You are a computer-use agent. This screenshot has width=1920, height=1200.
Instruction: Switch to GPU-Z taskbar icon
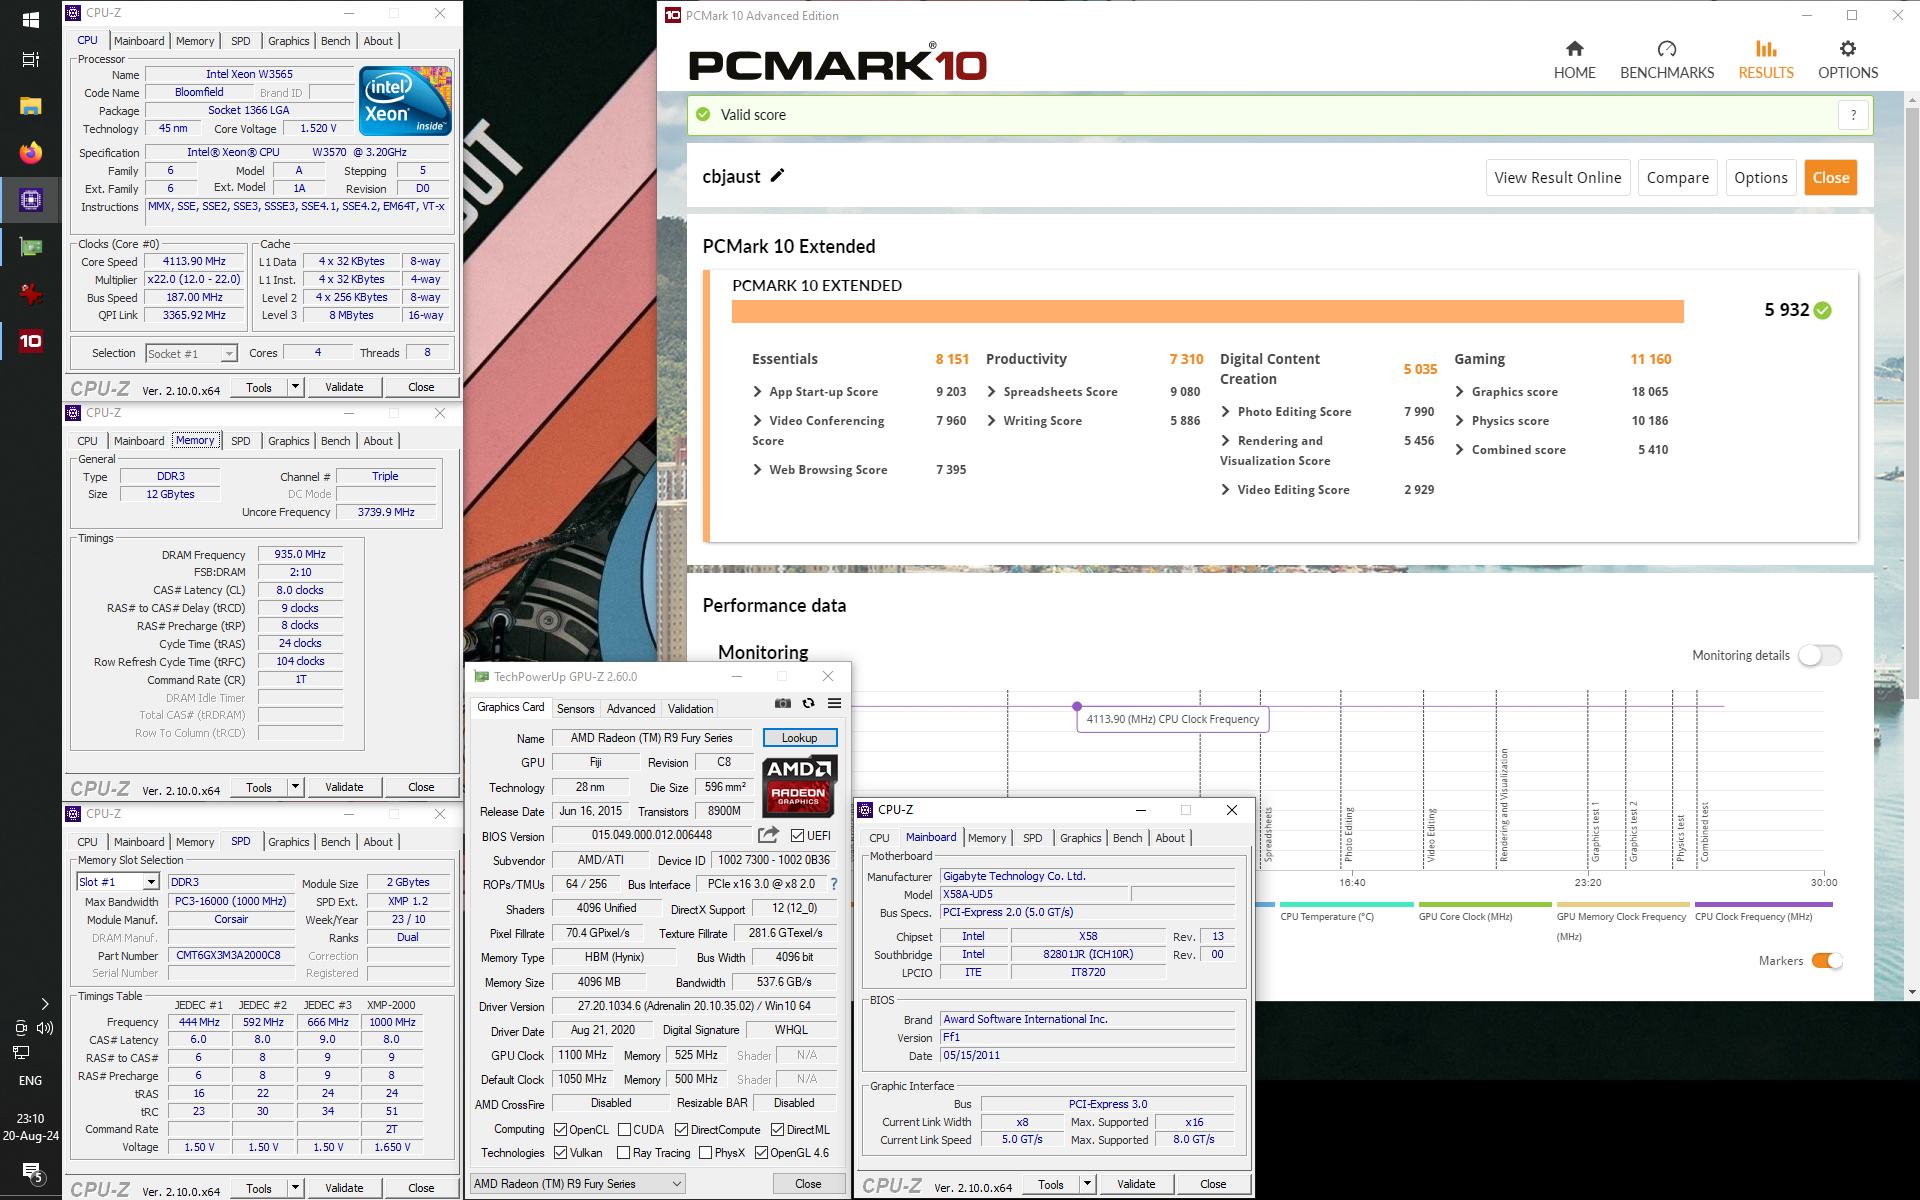coord(31,247)
